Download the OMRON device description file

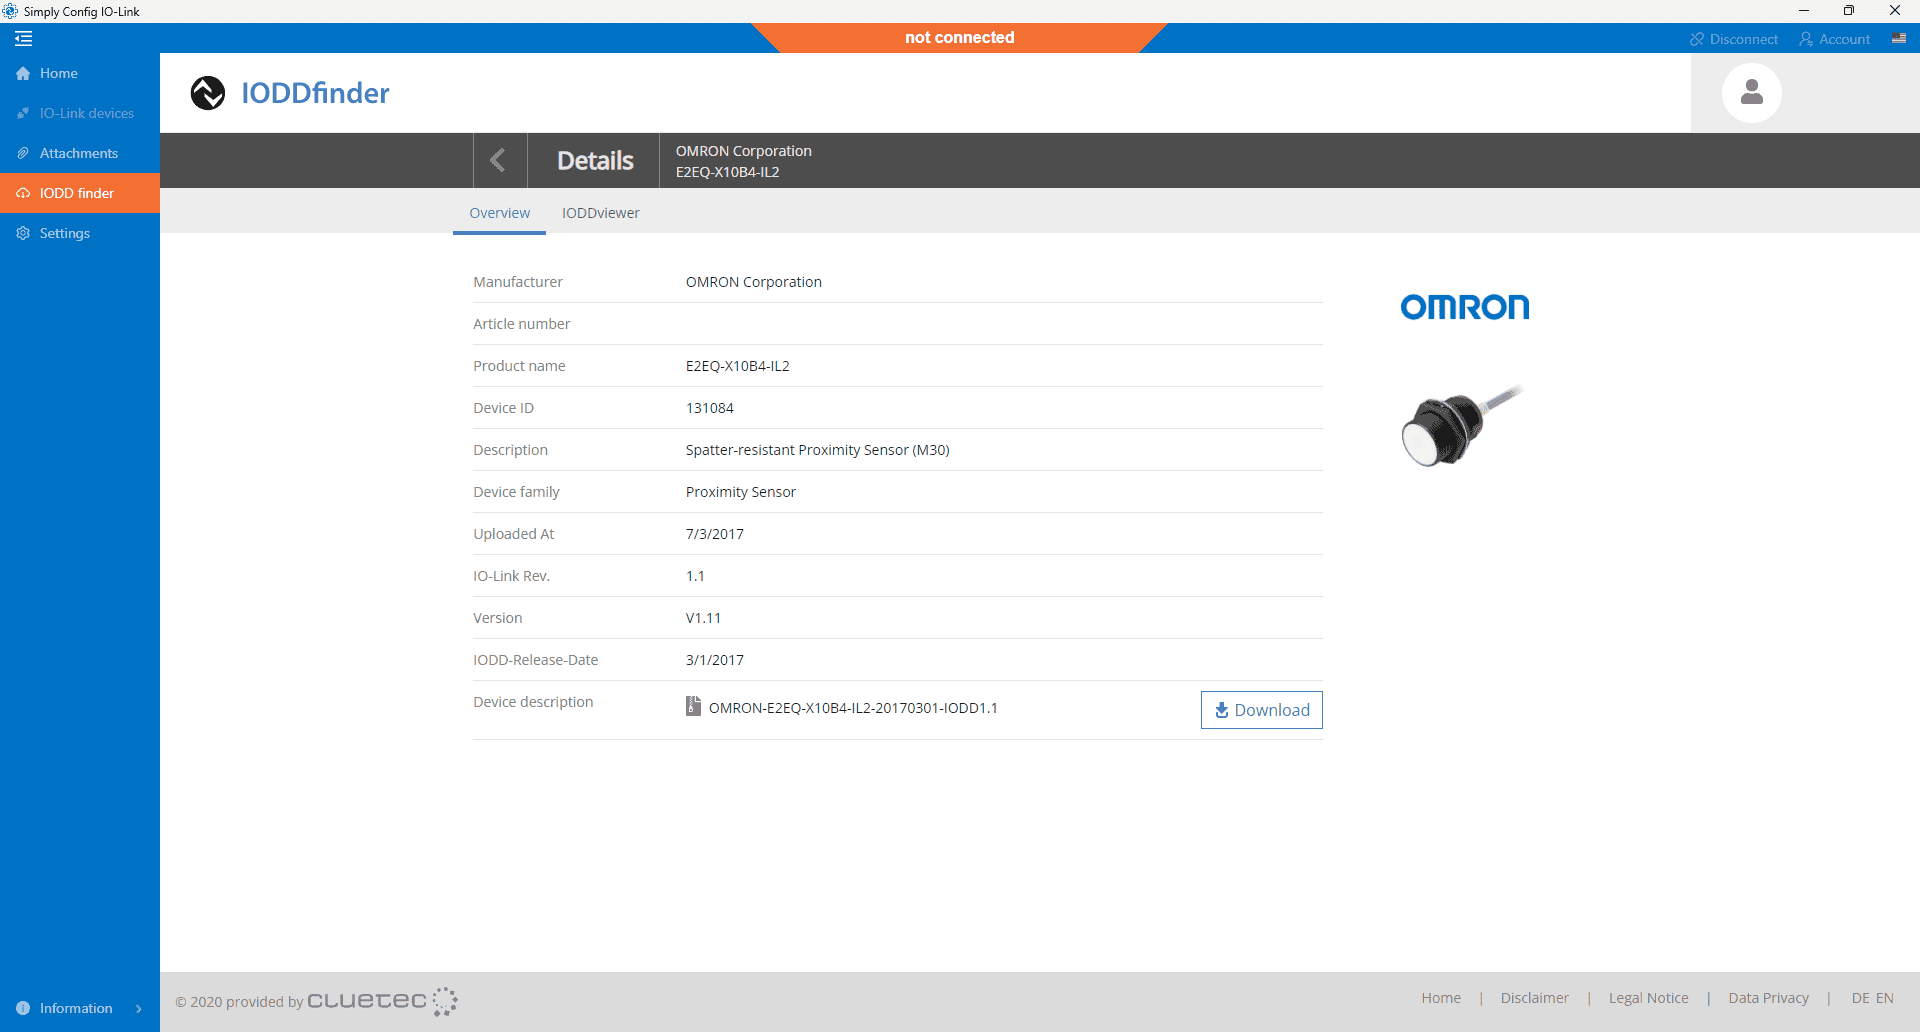click(1261, 709)
